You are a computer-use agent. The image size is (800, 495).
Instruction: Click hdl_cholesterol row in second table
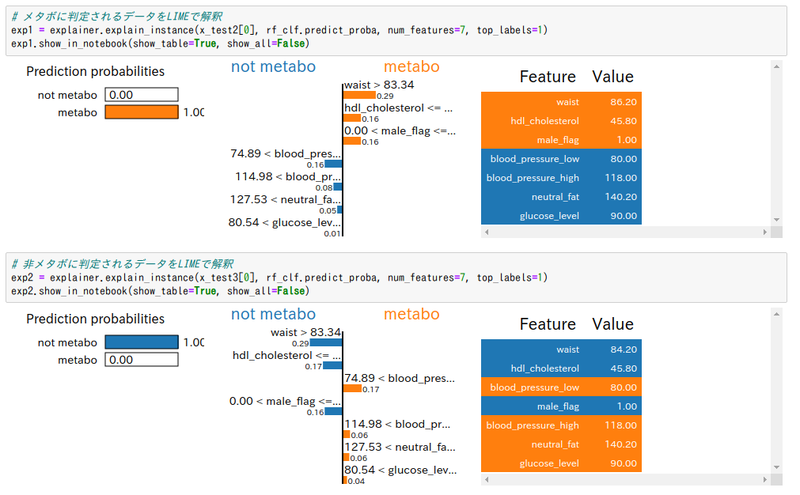[561, 368]
